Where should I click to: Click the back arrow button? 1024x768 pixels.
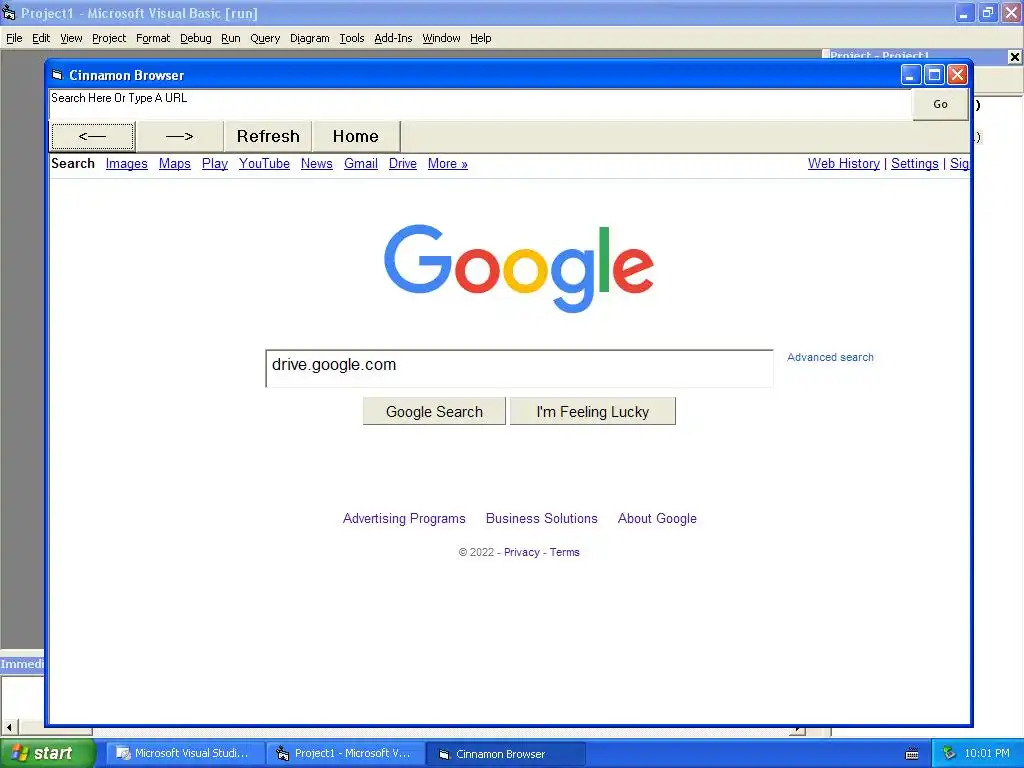(x=92, y=136)
